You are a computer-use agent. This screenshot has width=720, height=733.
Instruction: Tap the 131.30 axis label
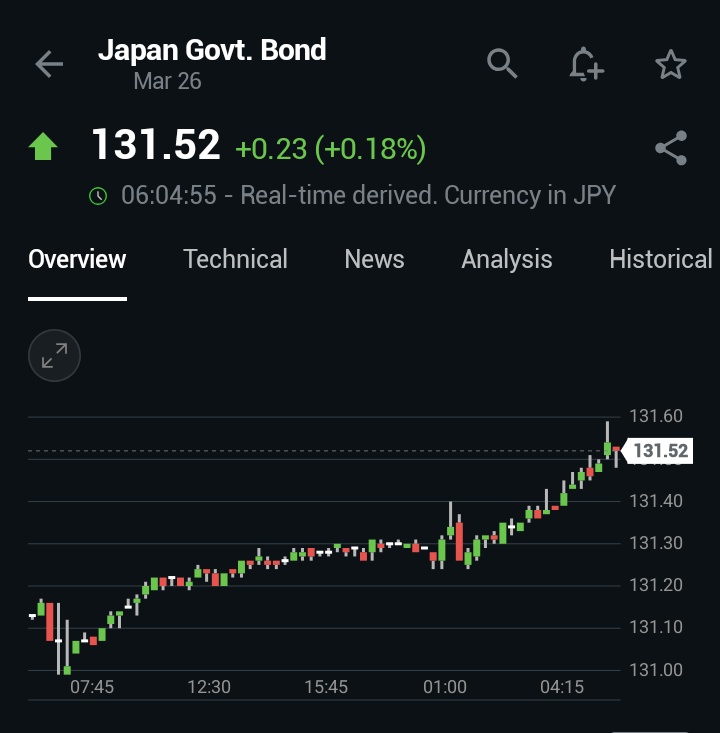[656, 543]
